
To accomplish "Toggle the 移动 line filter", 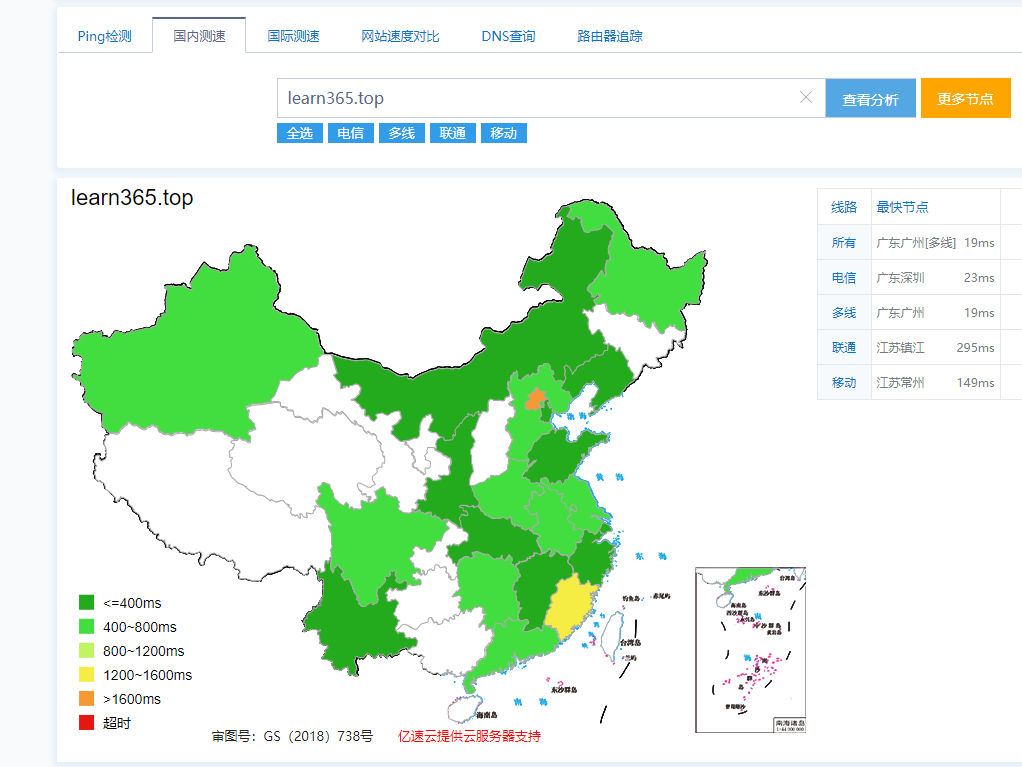I will [504, 133].
